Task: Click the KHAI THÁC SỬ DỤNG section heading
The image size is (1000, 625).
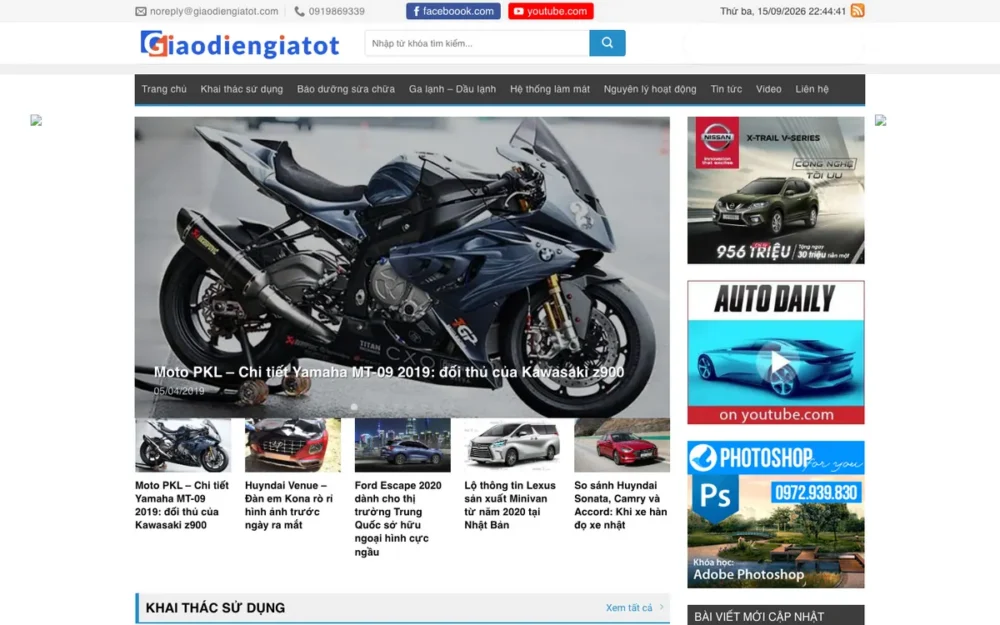Action: pyautogui.click(x=216, y=608)
